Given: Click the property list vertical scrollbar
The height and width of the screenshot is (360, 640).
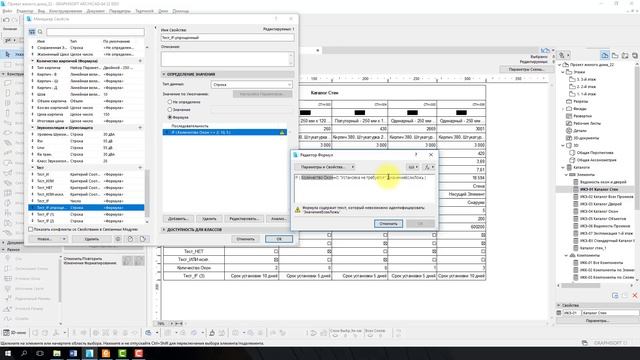Looking at the screenshot, I should [x=147, y=192].
